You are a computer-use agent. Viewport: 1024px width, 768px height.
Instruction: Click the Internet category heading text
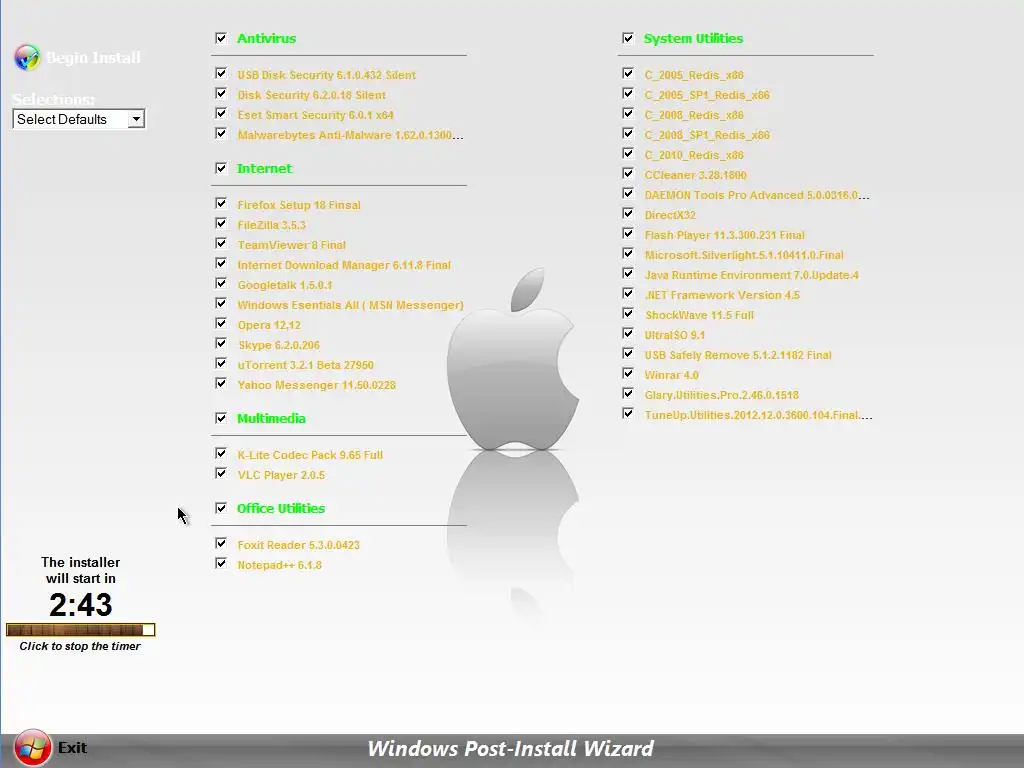click(x=264, y=168)
